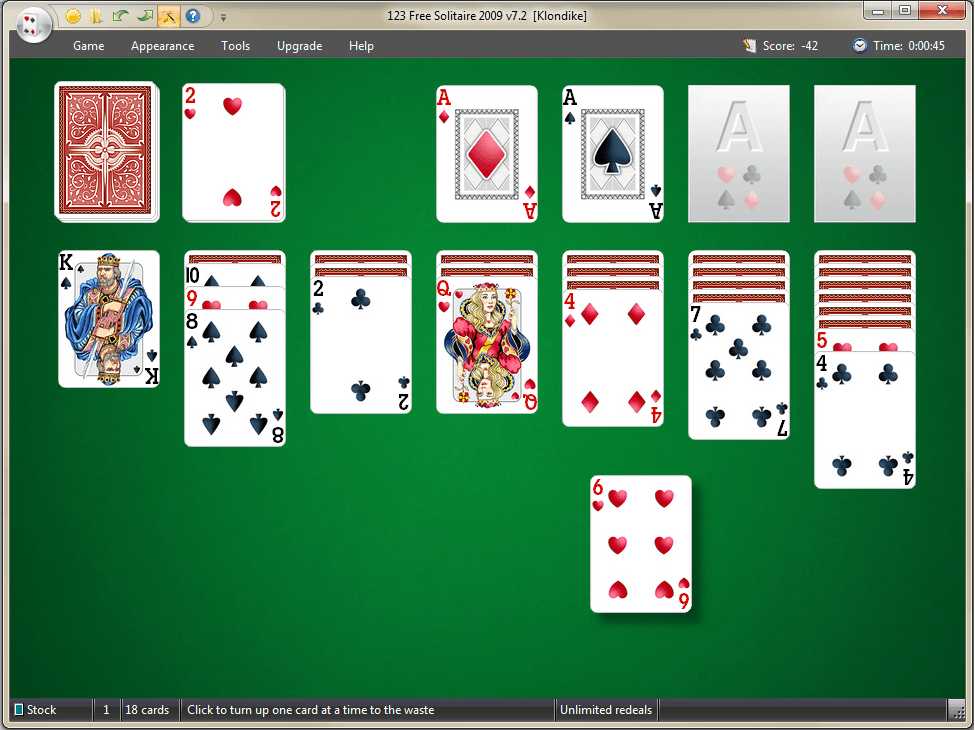The height and width of the screenshot is (730, 975).
Task: Select the king of spades card
Action: click(109, 319)
